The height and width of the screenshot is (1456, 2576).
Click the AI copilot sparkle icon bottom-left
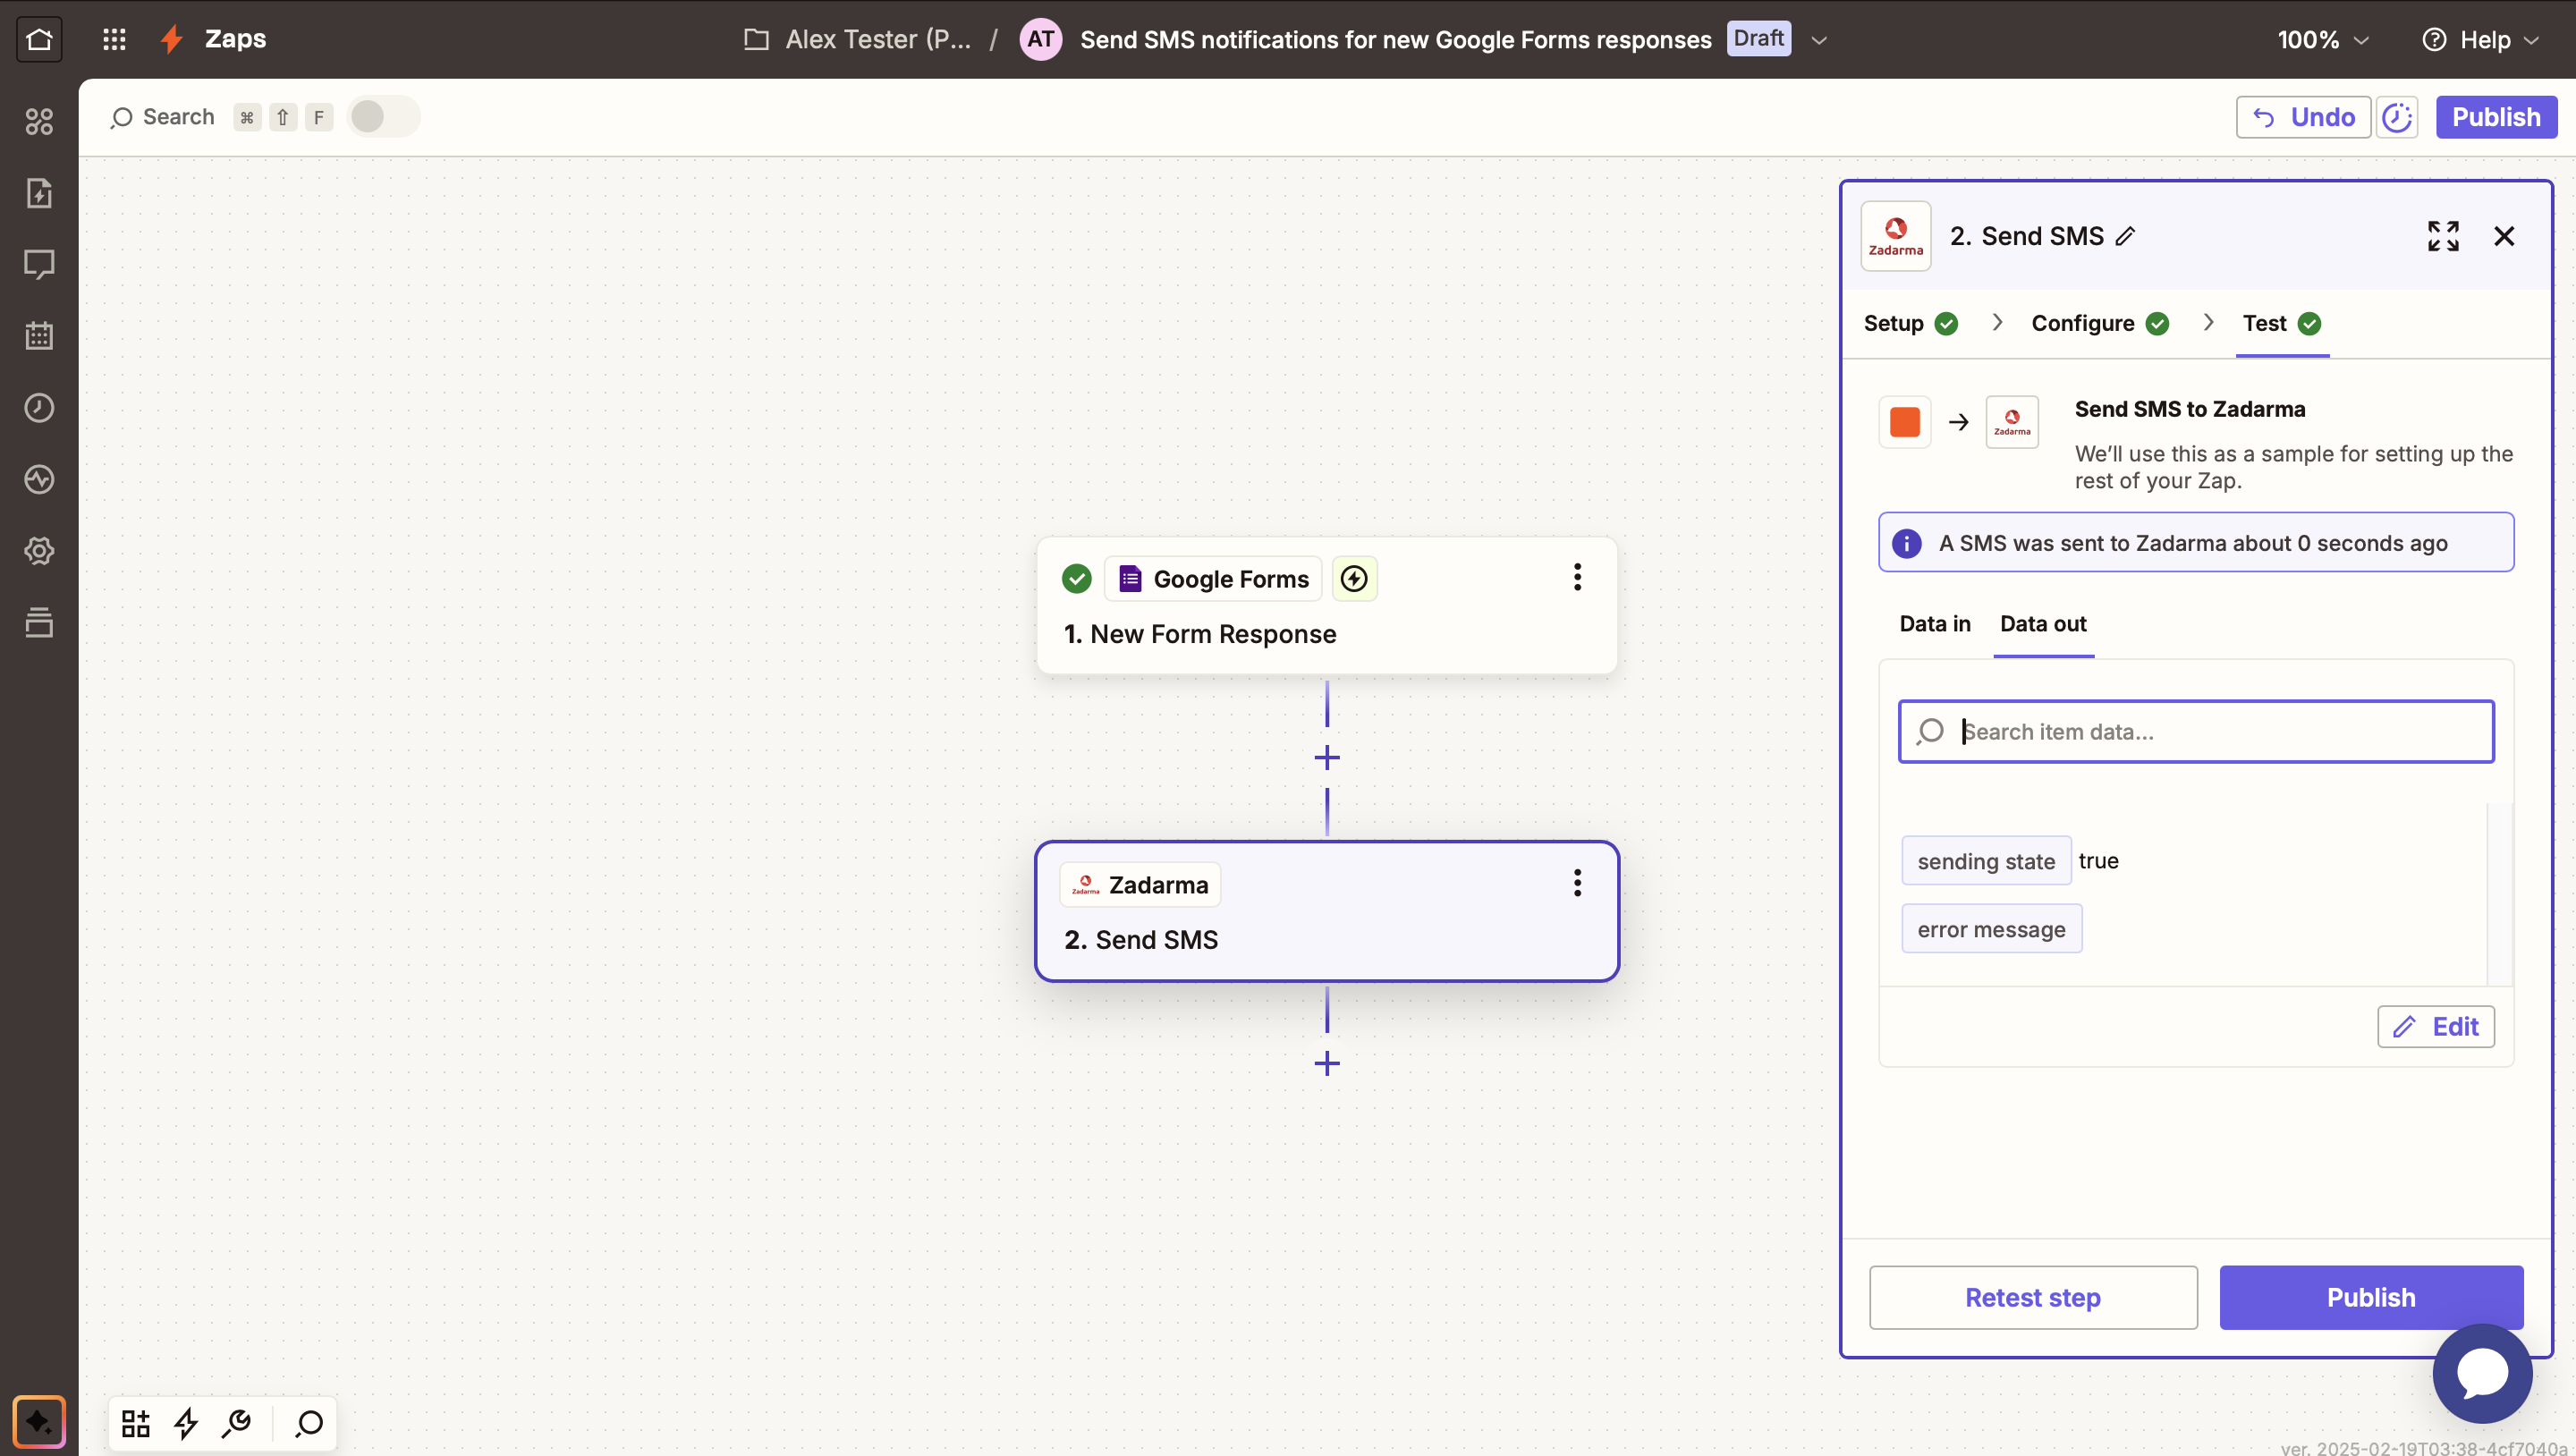[x=39, y=1421]
